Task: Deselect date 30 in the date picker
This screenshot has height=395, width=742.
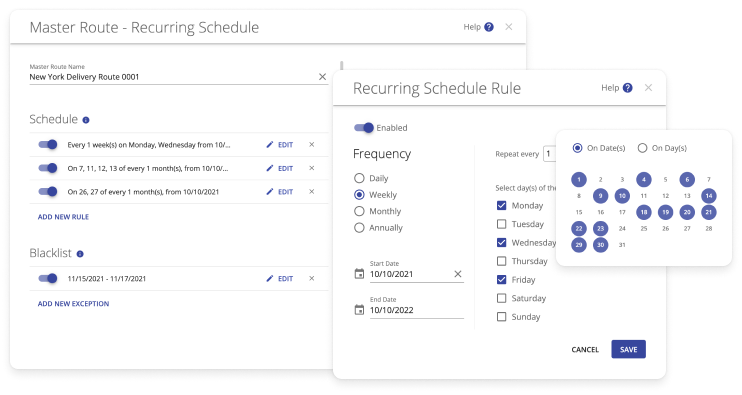Action: click(x=601, y=245)
